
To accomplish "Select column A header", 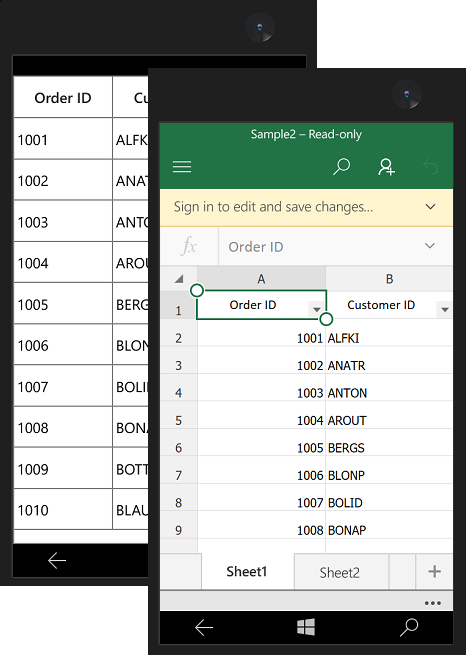I will coord(261,279).
